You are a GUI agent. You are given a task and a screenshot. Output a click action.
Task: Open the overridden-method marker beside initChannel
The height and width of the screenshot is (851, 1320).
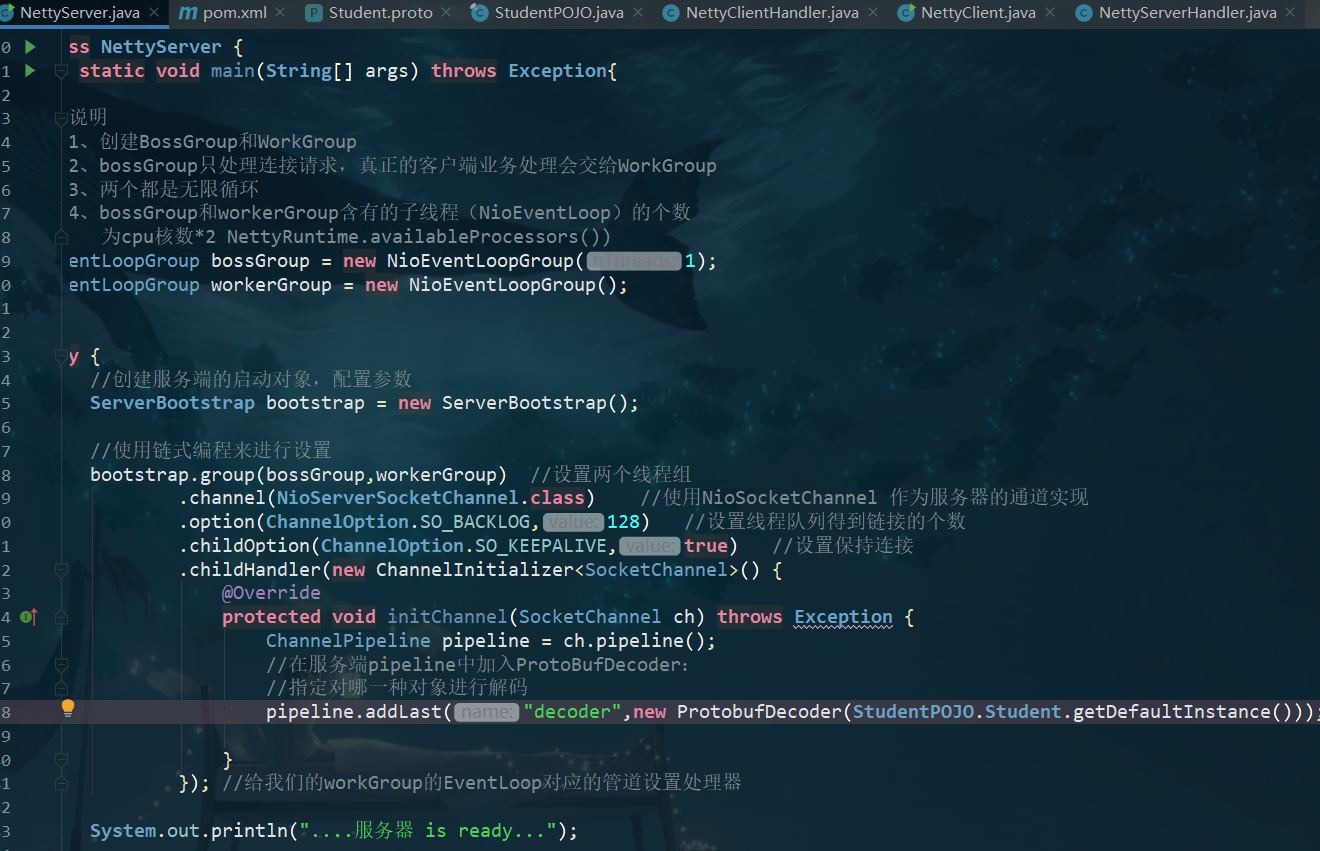tap(28, 617)
